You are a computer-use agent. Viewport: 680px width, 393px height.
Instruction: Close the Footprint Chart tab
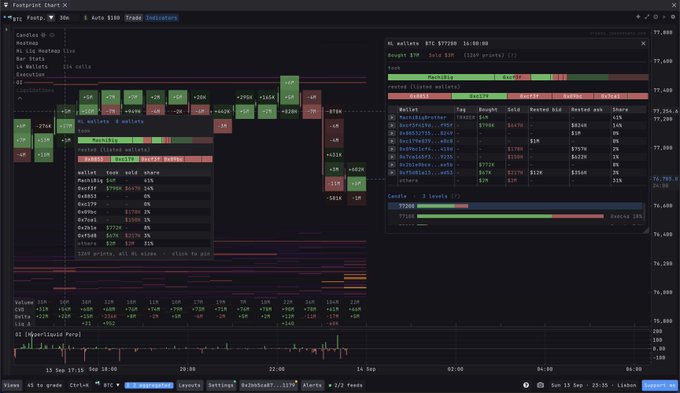pos(65,5)
